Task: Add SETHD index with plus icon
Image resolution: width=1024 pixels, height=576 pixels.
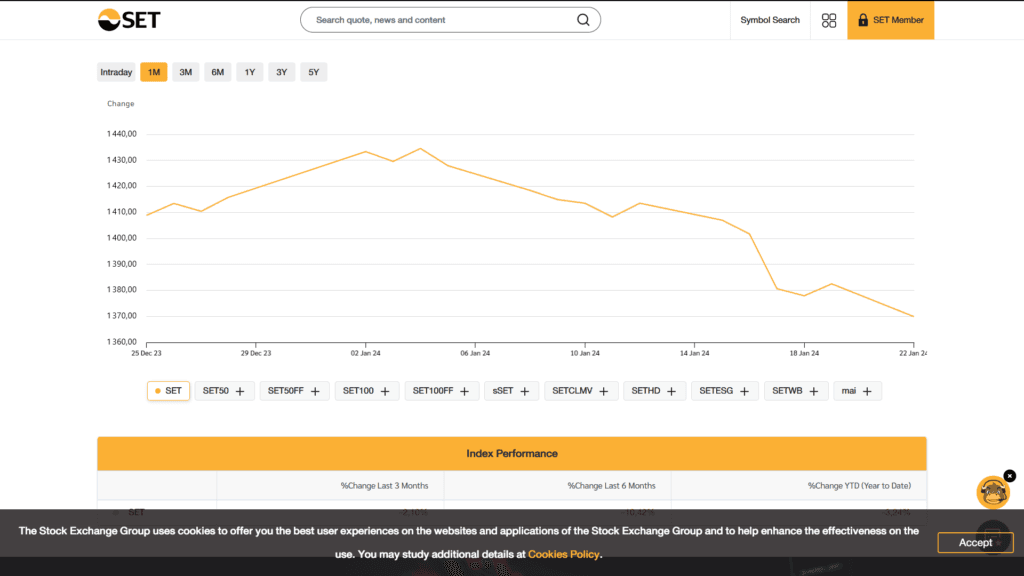Action: click(x=671, y=391)
